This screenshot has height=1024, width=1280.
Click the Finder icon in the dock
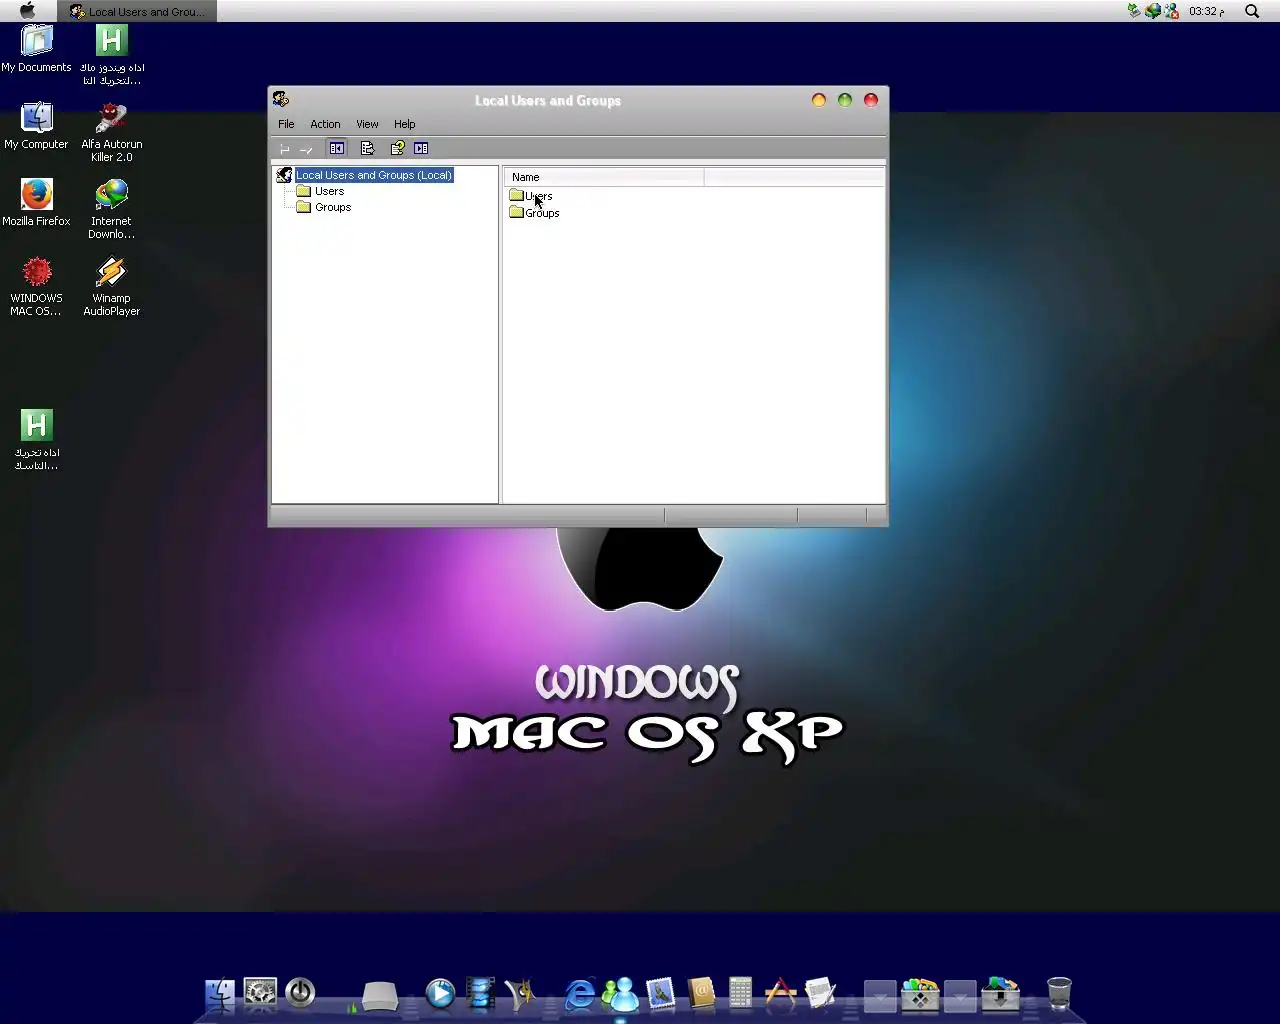[220, 994]
